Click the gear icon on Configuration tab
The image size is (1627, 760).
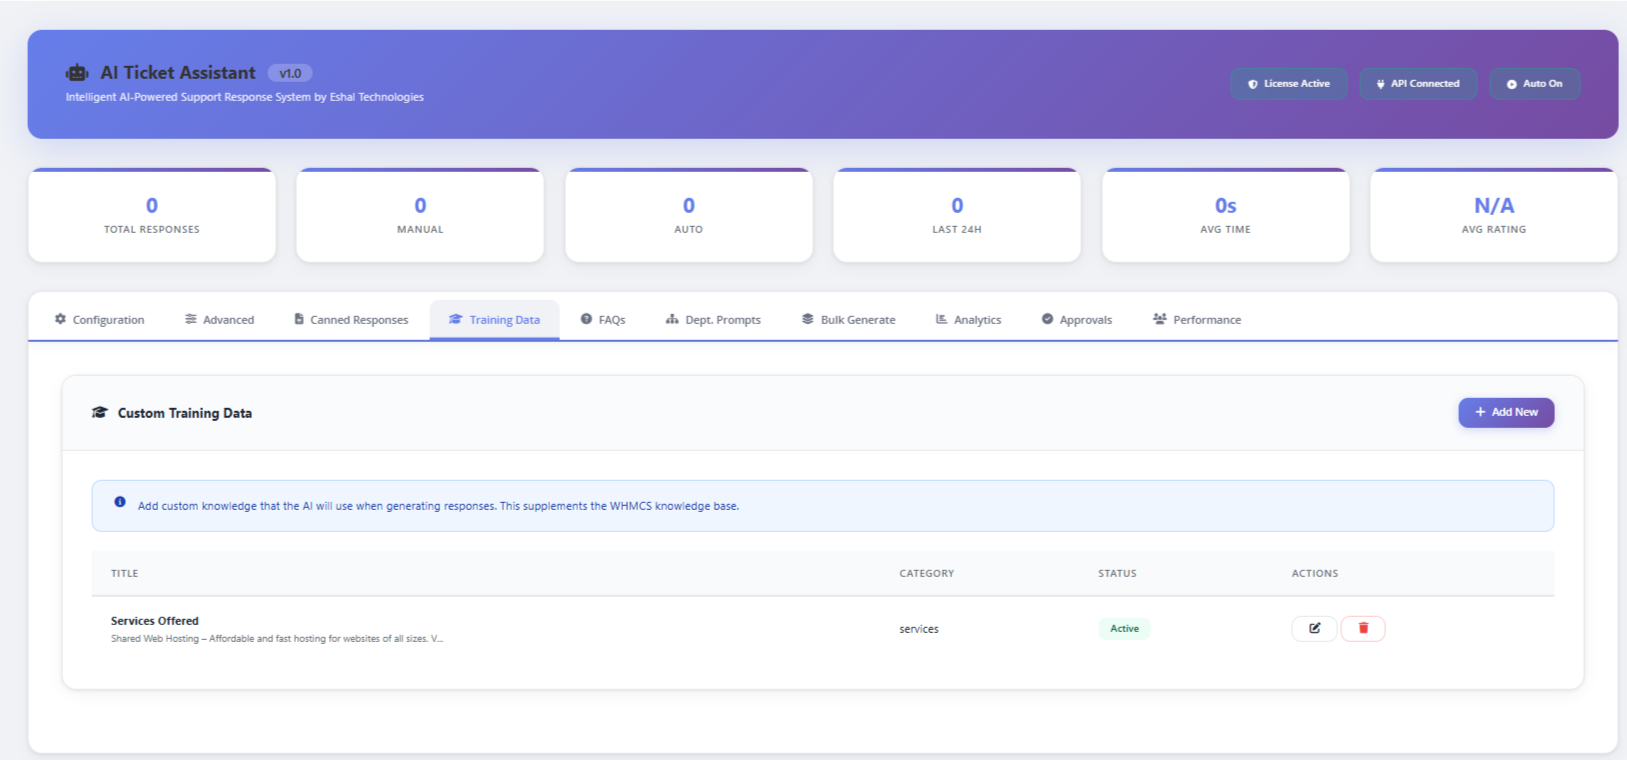pyautogui.click(x=61, y=319)
